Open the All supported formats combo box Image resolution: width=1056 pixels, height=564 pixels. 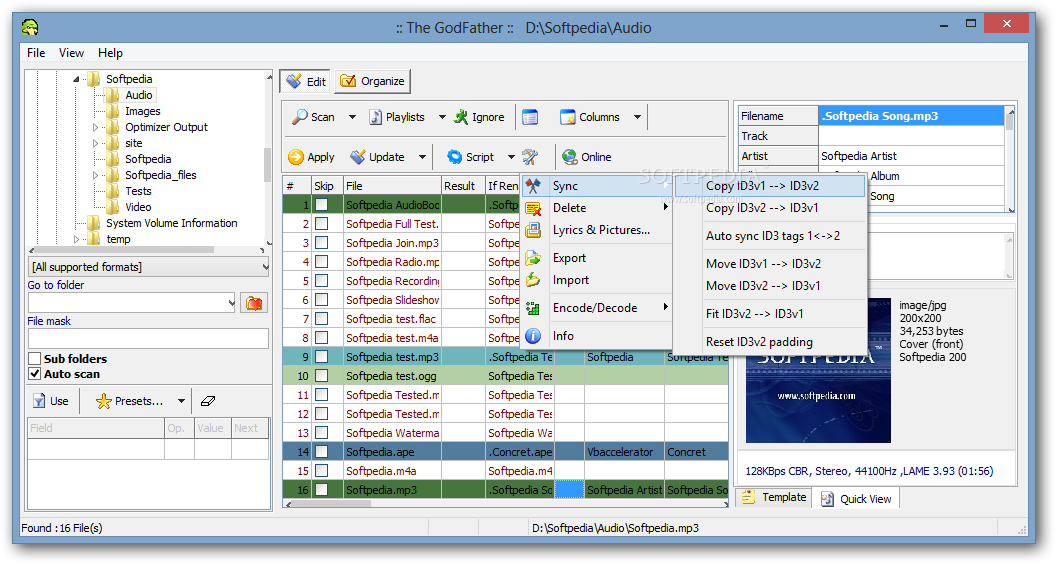[148, 267]
